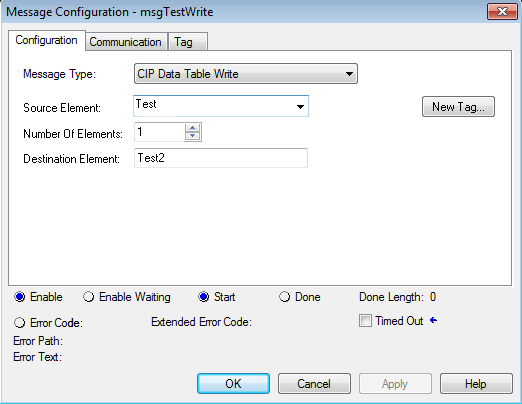Select the Done radio button
Screen dimensions: 522x404
pos(284,297)
